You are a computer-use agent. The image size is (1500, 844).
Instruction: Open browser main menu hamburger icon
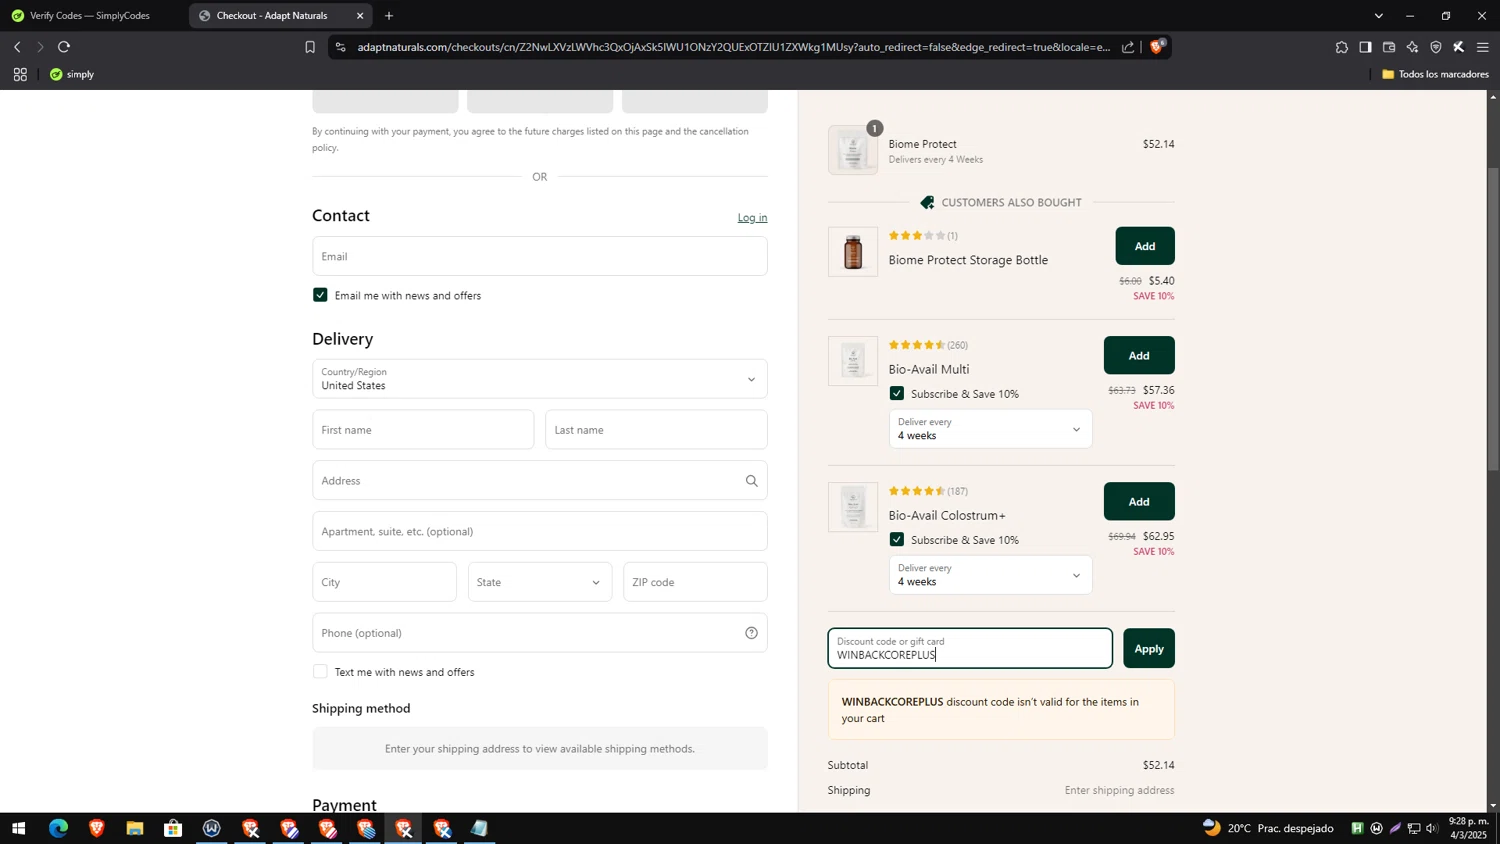[1483, 47]
